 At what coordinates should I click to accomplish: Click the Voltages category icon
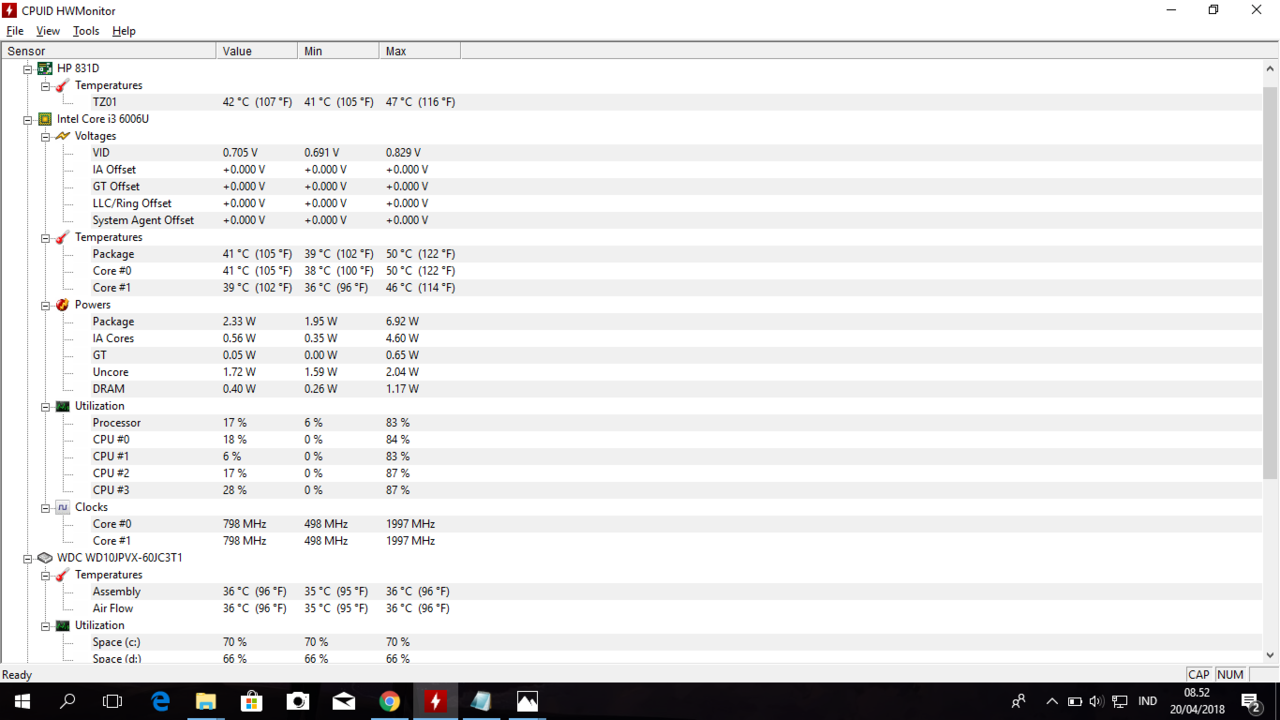tap(63, 136)
